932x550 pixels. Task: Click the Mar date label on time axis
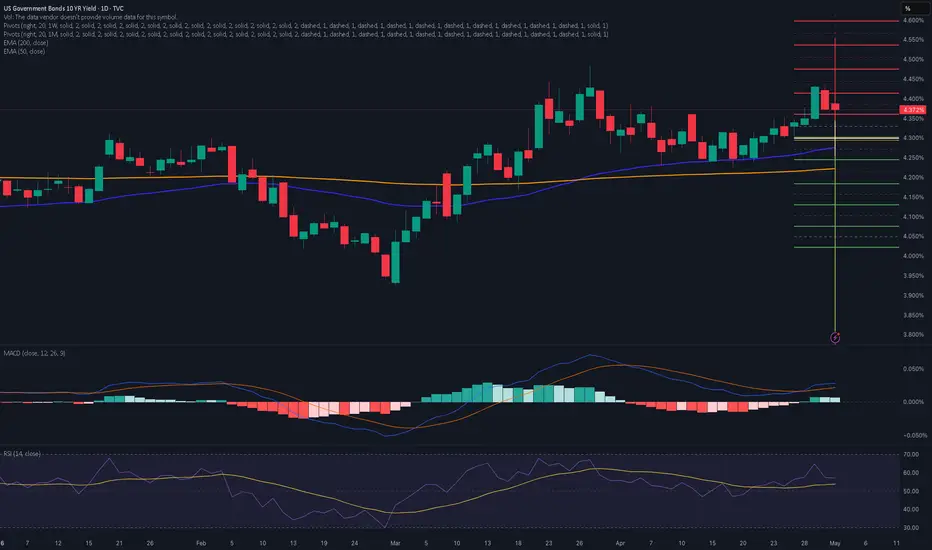pos(395,543)
